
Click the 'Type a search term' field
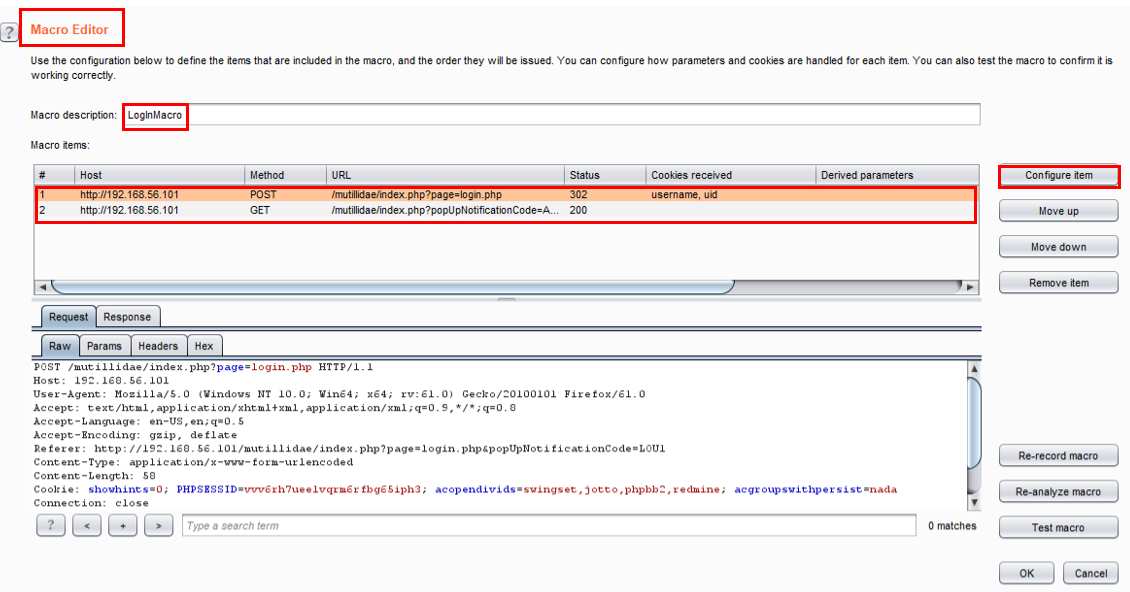click(549, 526)
